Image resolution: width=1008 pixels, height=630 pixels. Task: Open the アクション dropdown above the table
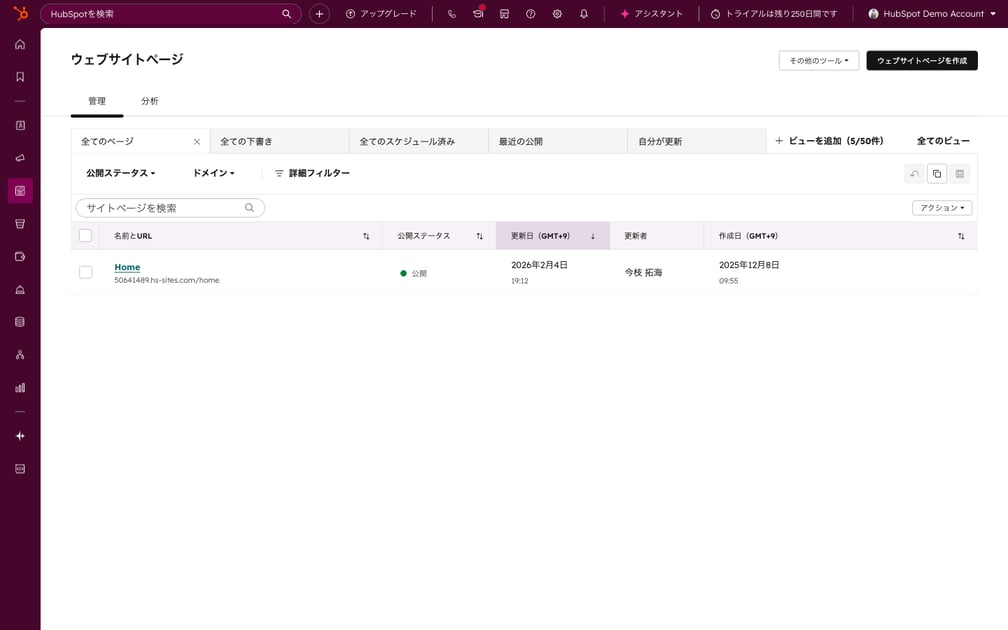coord(944,207)
